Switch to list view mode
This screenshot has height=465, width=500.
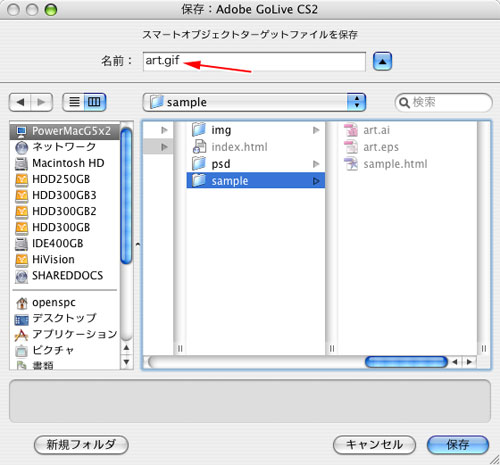tap(74, 102)
